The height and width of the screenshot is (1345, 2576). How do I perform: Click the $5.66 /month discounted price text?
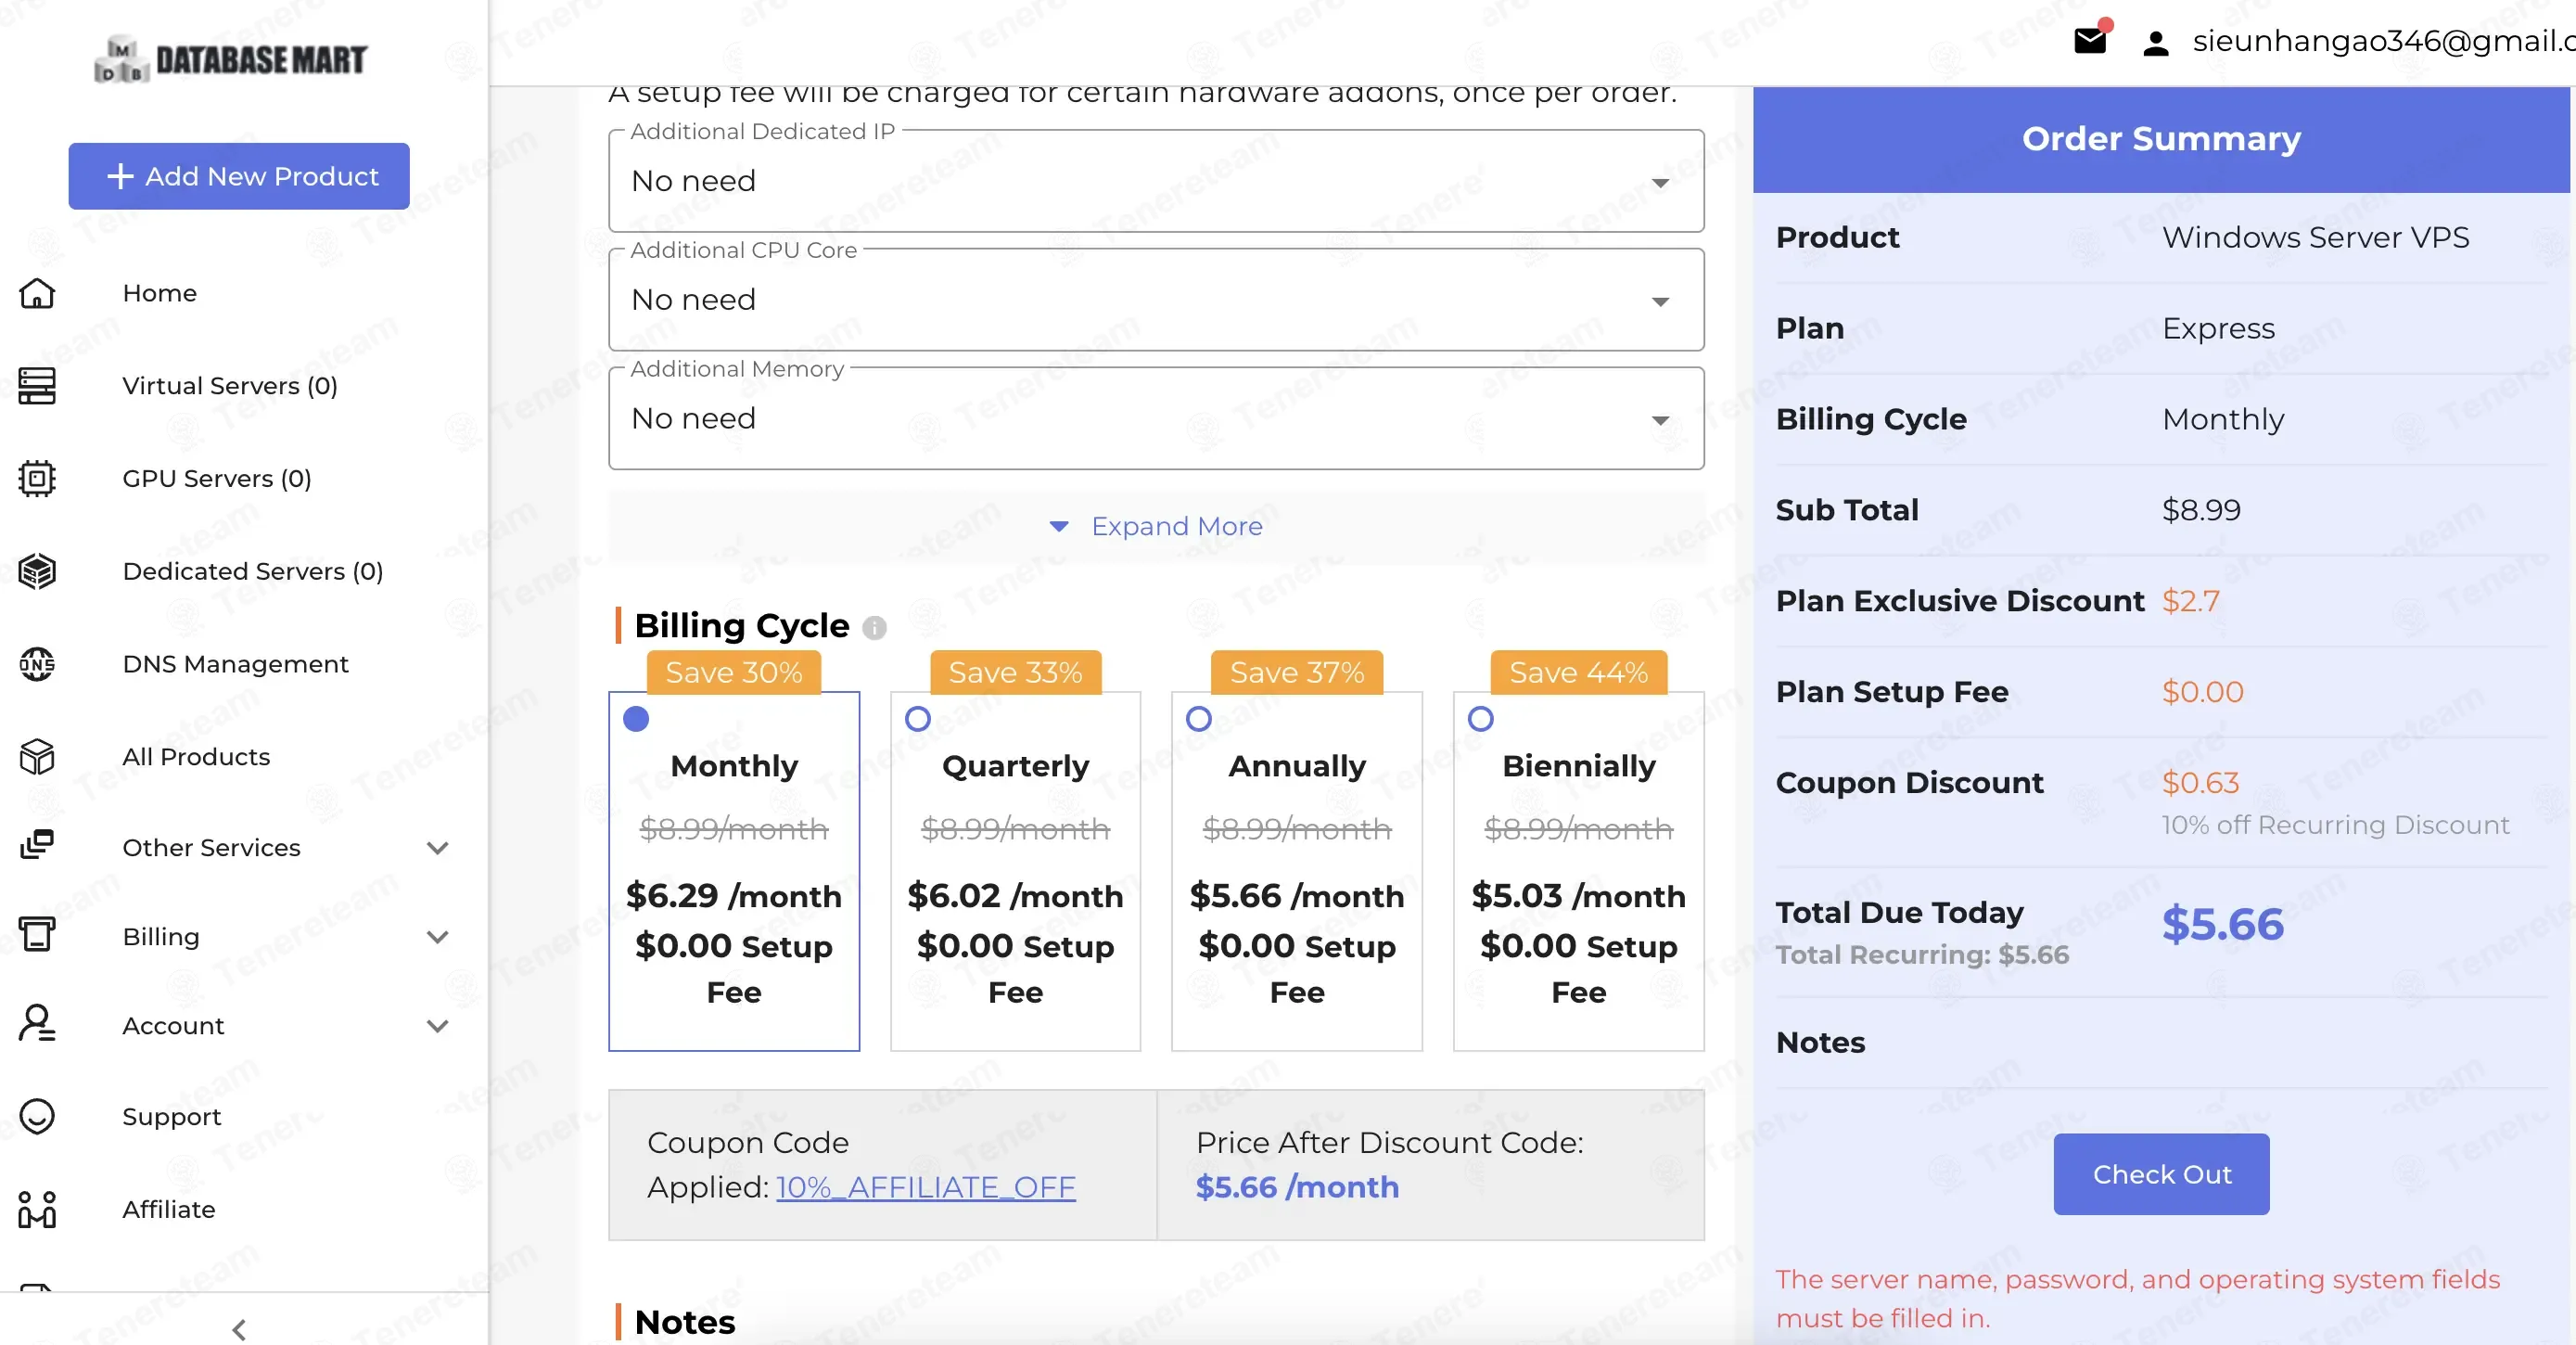tap(1298, 1187)
